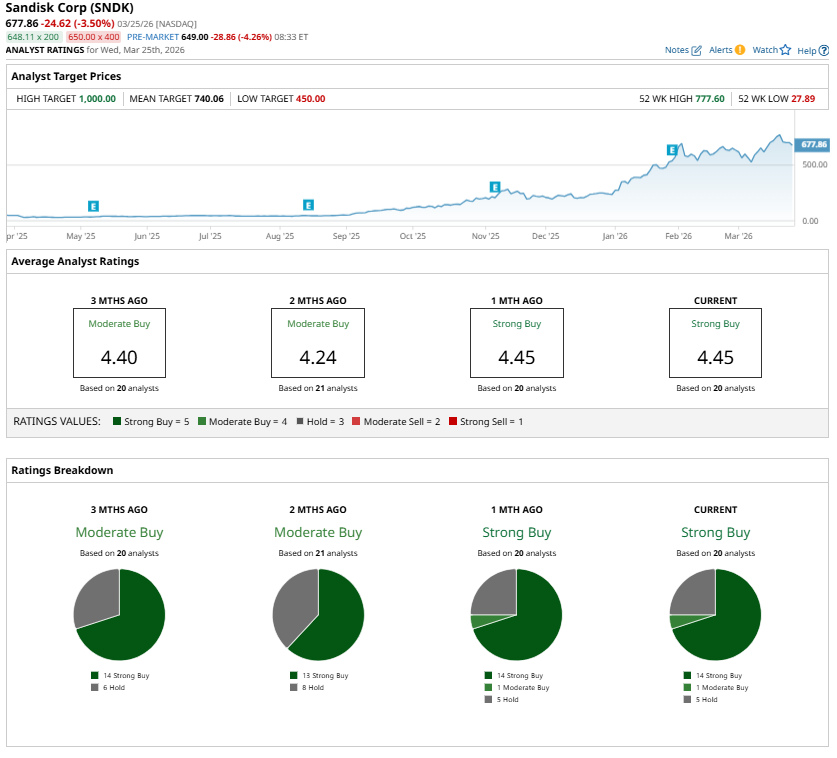Click the 52 WK LOW 27.89 value
Screen dimensions: 837x758
(803, 99)
